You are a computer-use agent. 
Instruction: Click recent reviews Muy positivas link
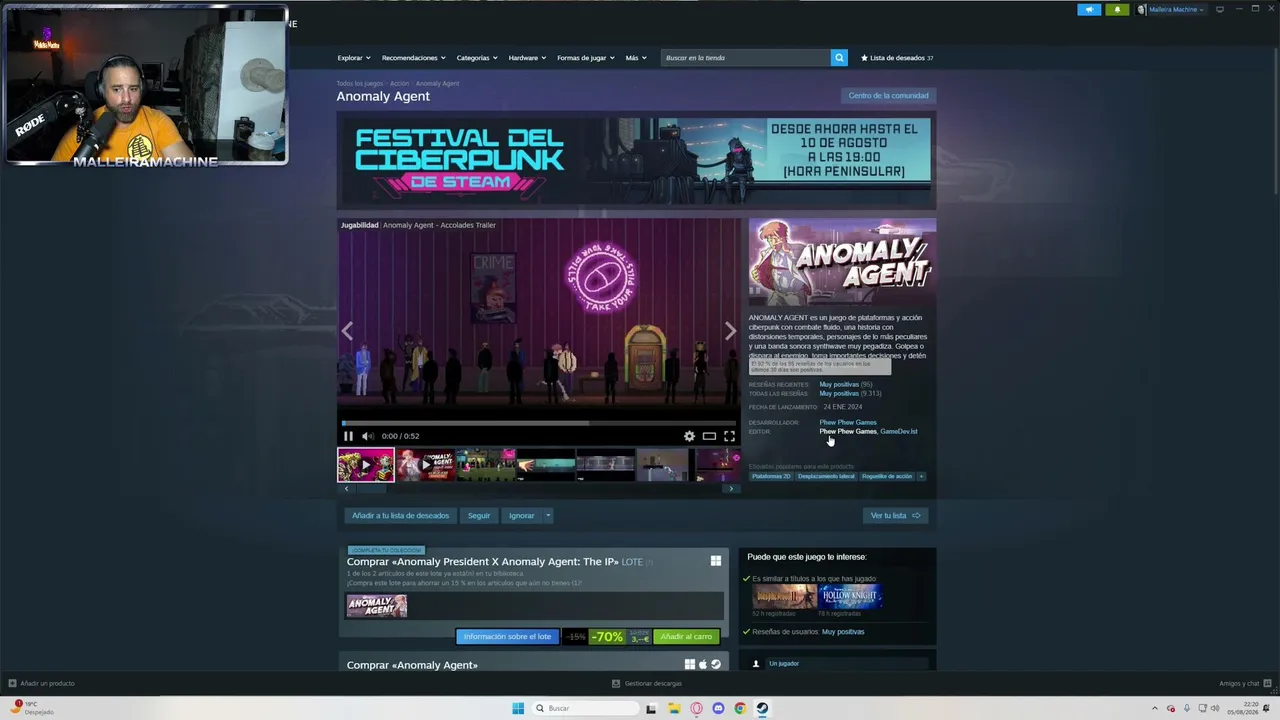point(839,385)
